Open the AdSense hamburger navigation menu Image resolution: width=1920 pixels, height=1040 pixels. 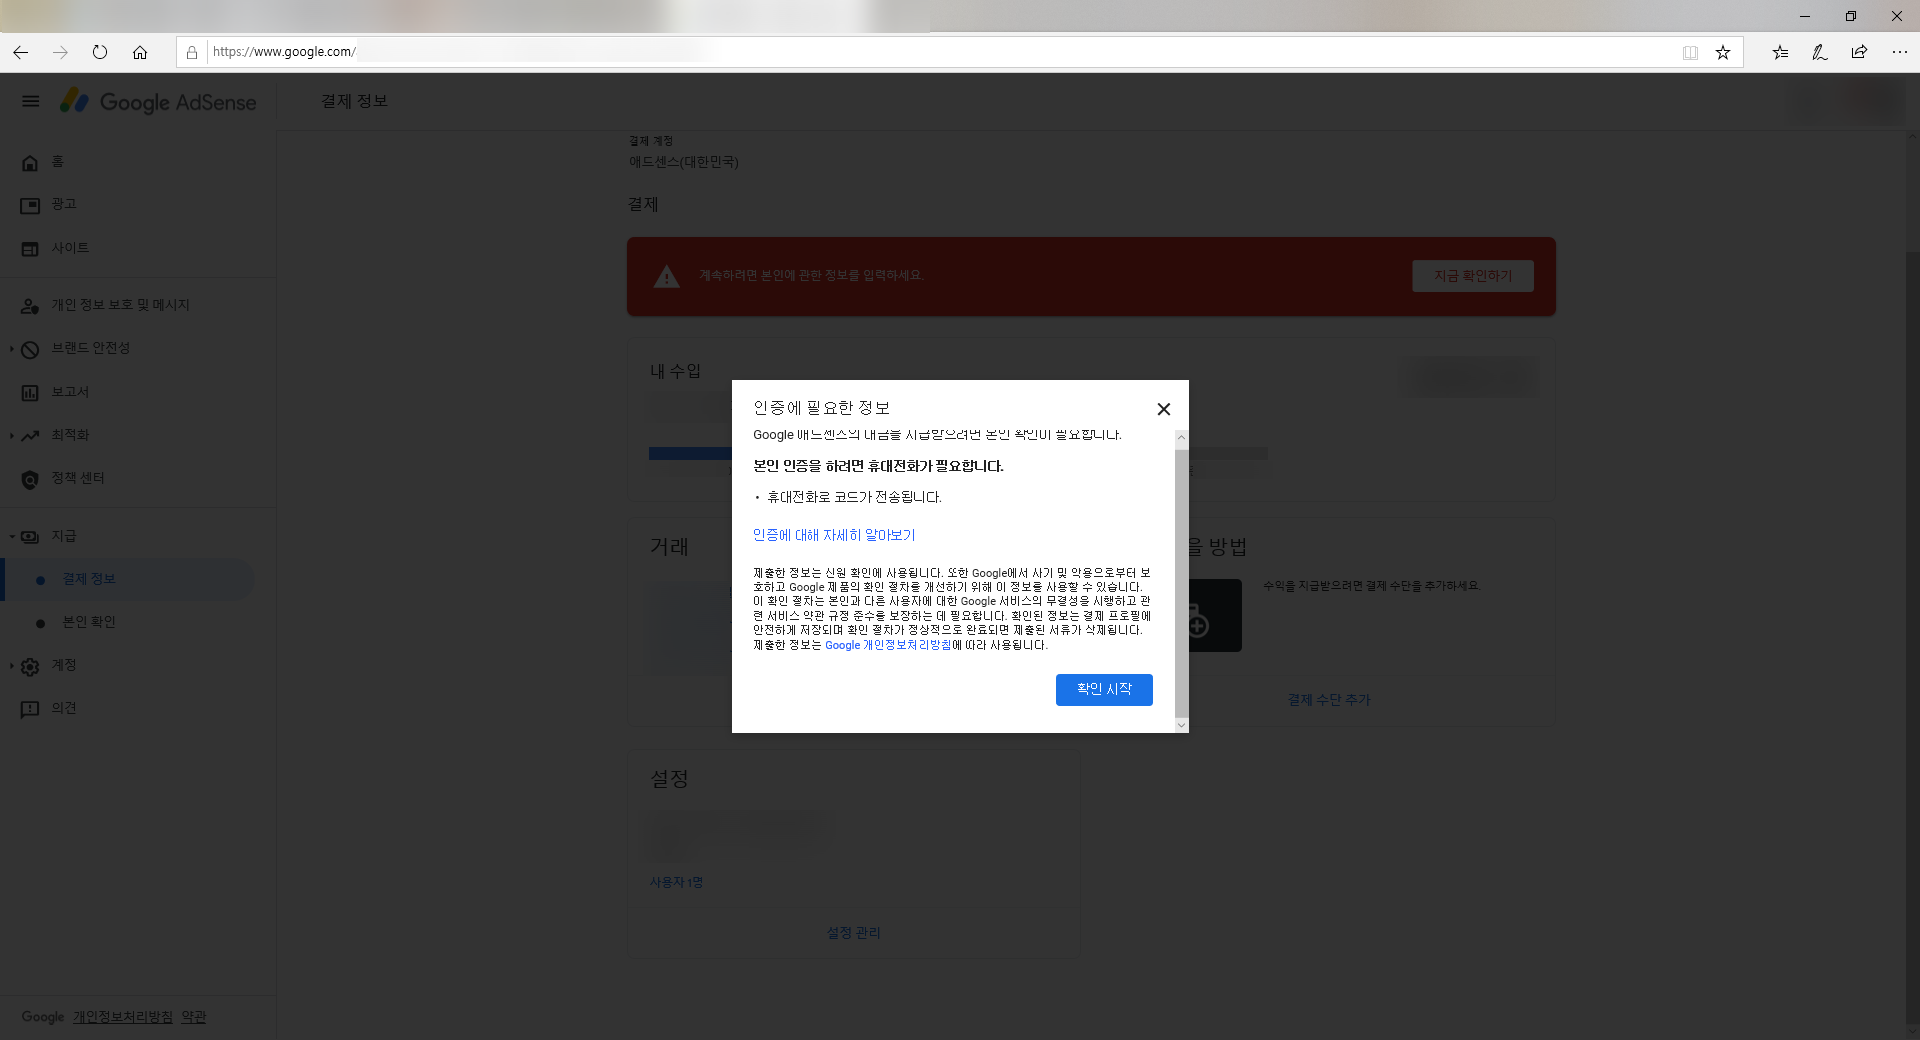pos(31,101)
